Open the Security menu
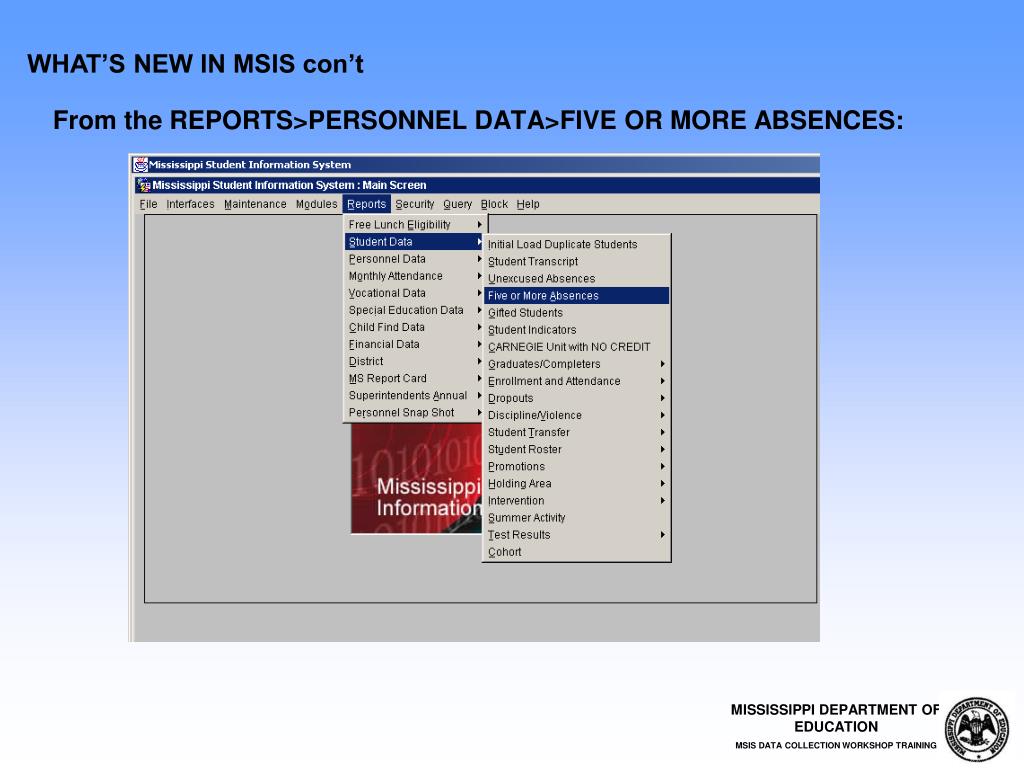1024x768 pixels. (x=414, y=204)
